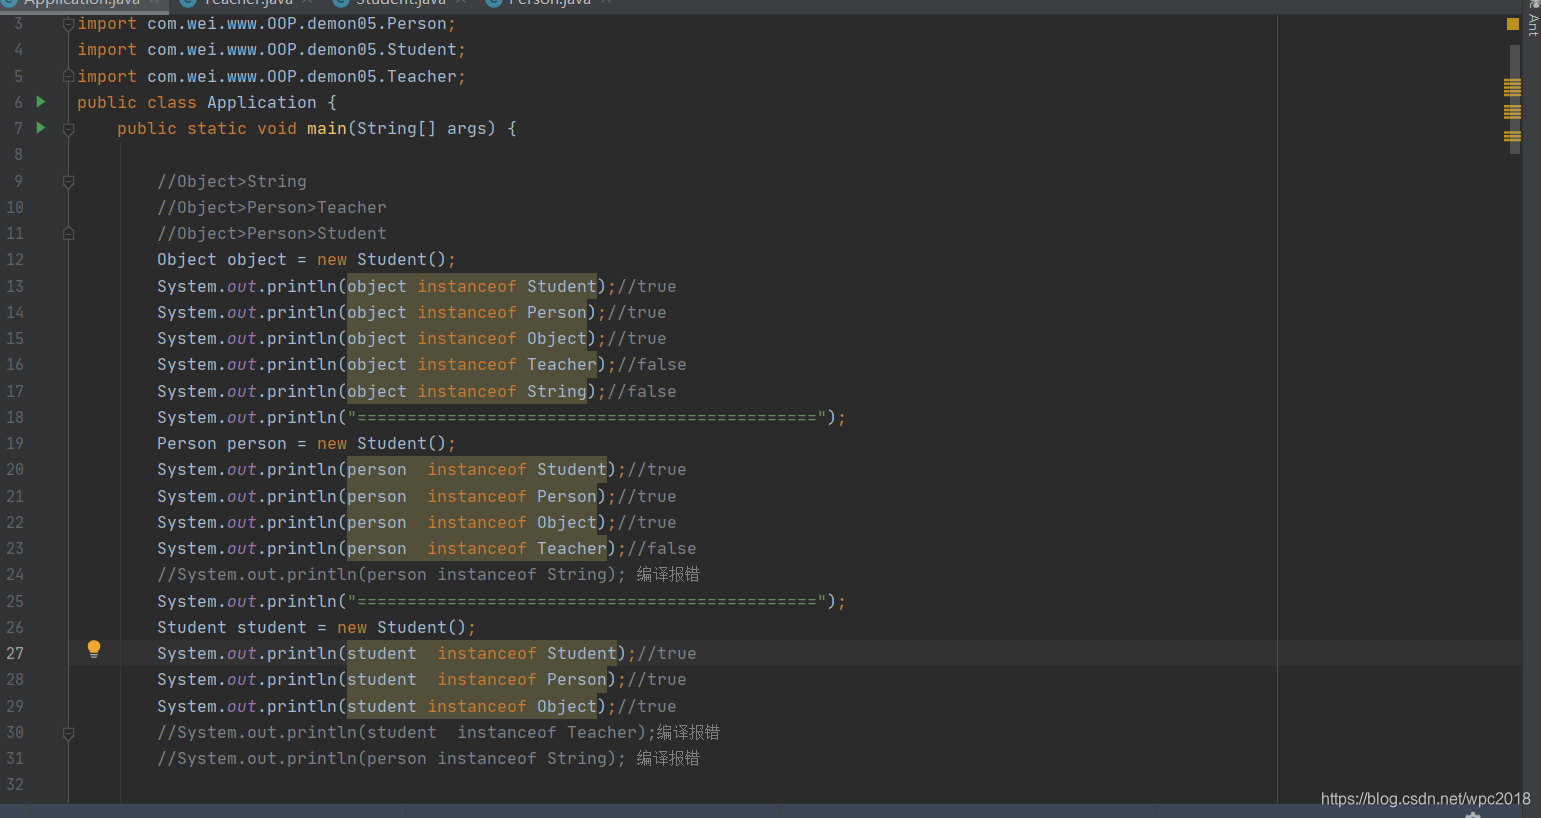Click 'Person person = new Student();' line
1541x818 pixels.
coord(306,444)
